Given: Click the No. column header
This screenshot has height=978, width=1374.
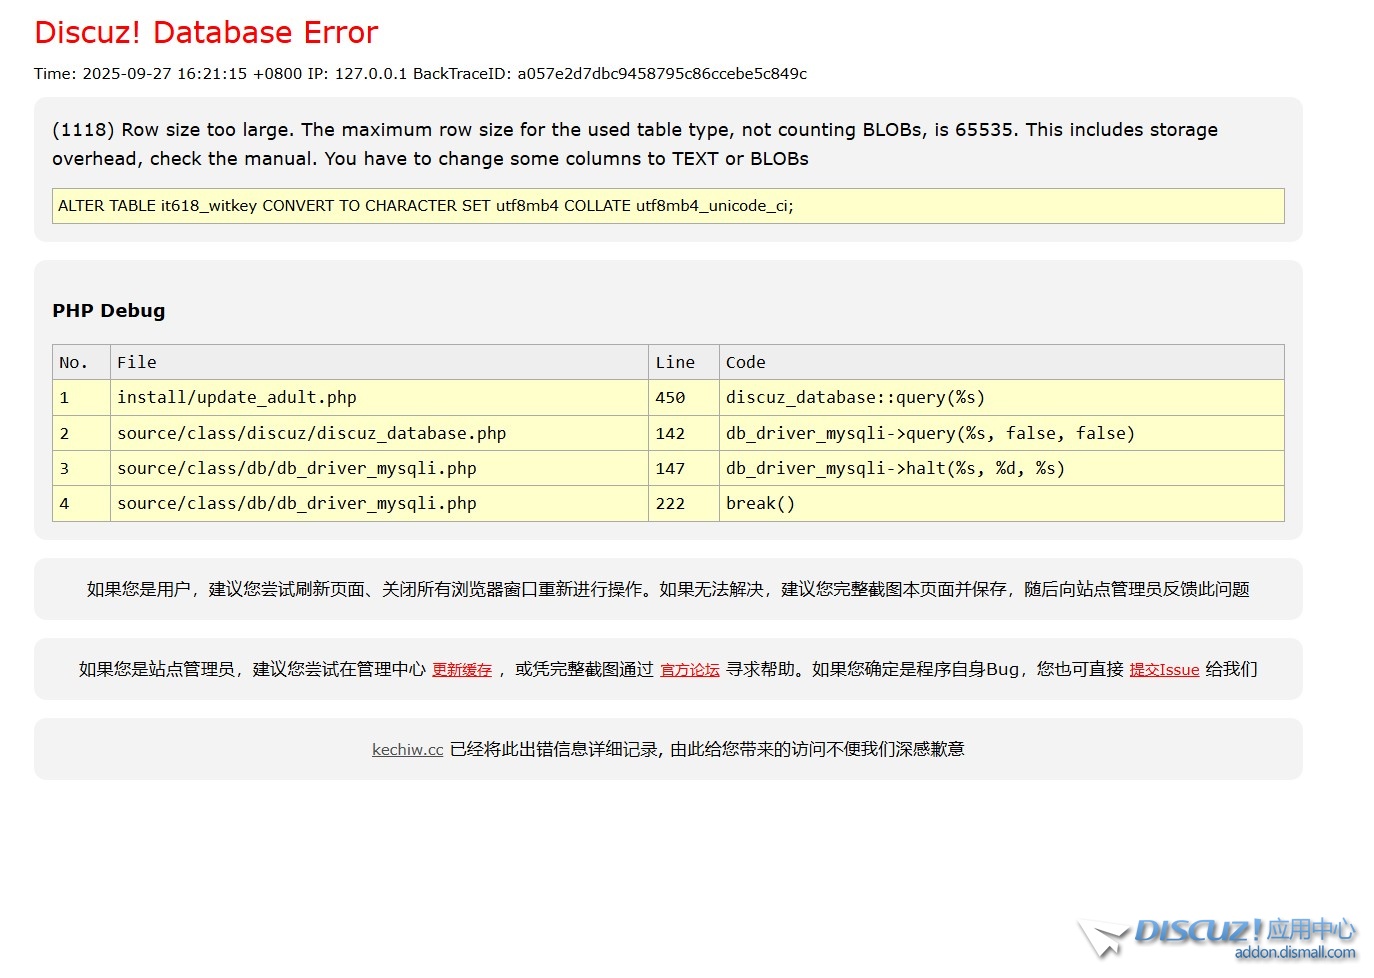Looking at the screenshot, I should 73,363.
